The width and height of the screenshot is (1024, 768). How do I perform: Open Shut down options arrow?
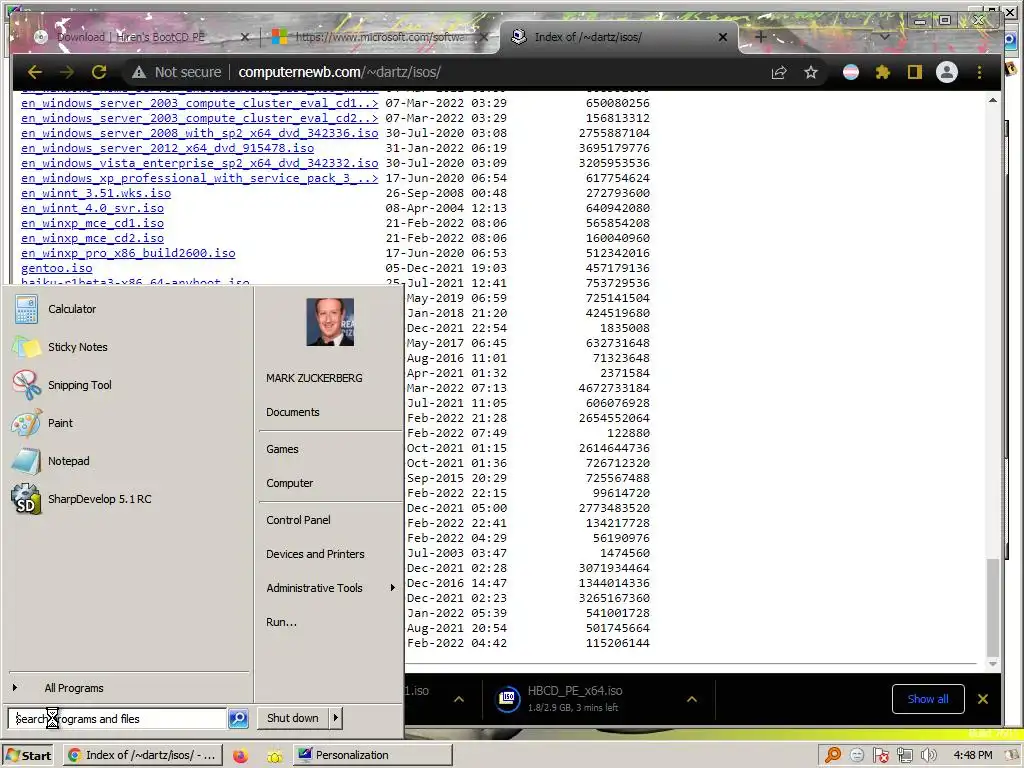point(336,718)
